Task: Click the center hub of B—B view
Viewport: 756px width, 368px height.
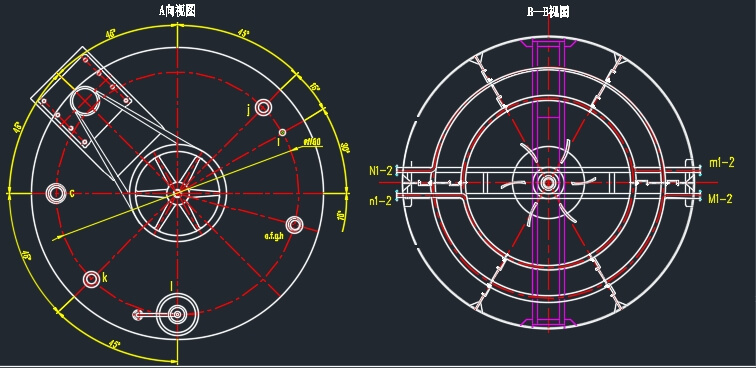Action: click(x=548, y=183)
